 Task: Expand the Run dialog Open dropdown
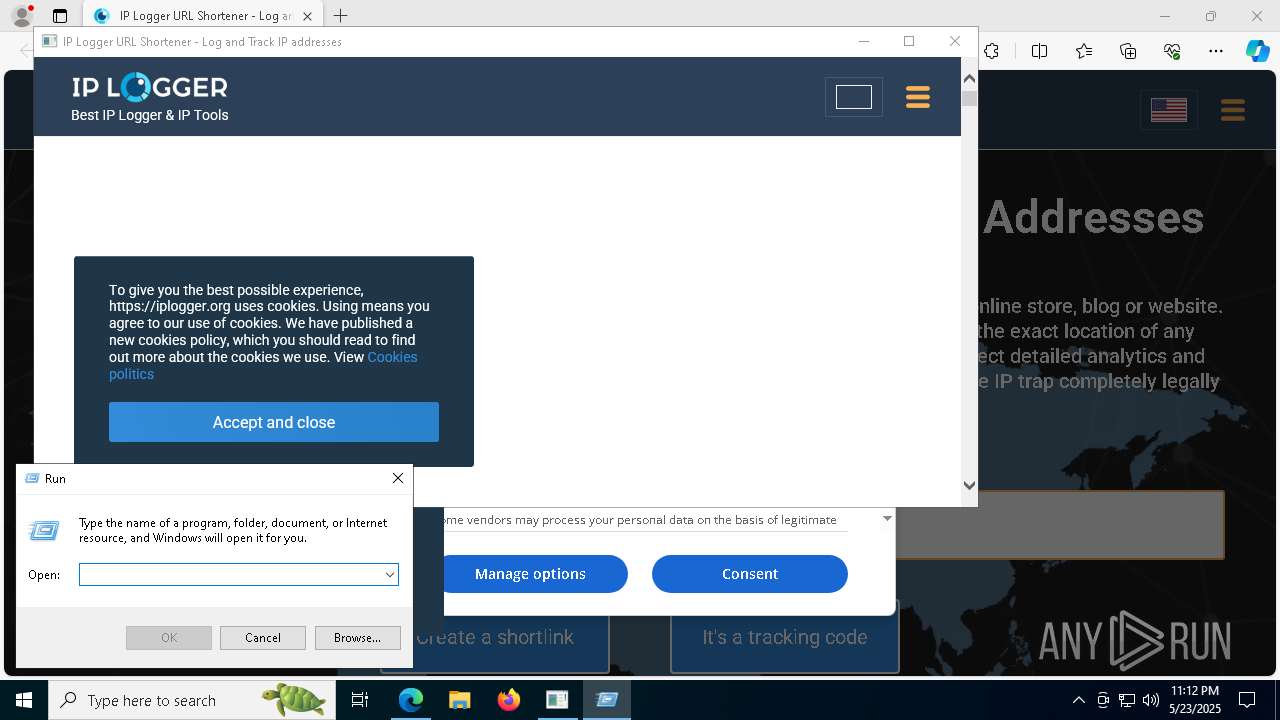click(x=390, y=575)
